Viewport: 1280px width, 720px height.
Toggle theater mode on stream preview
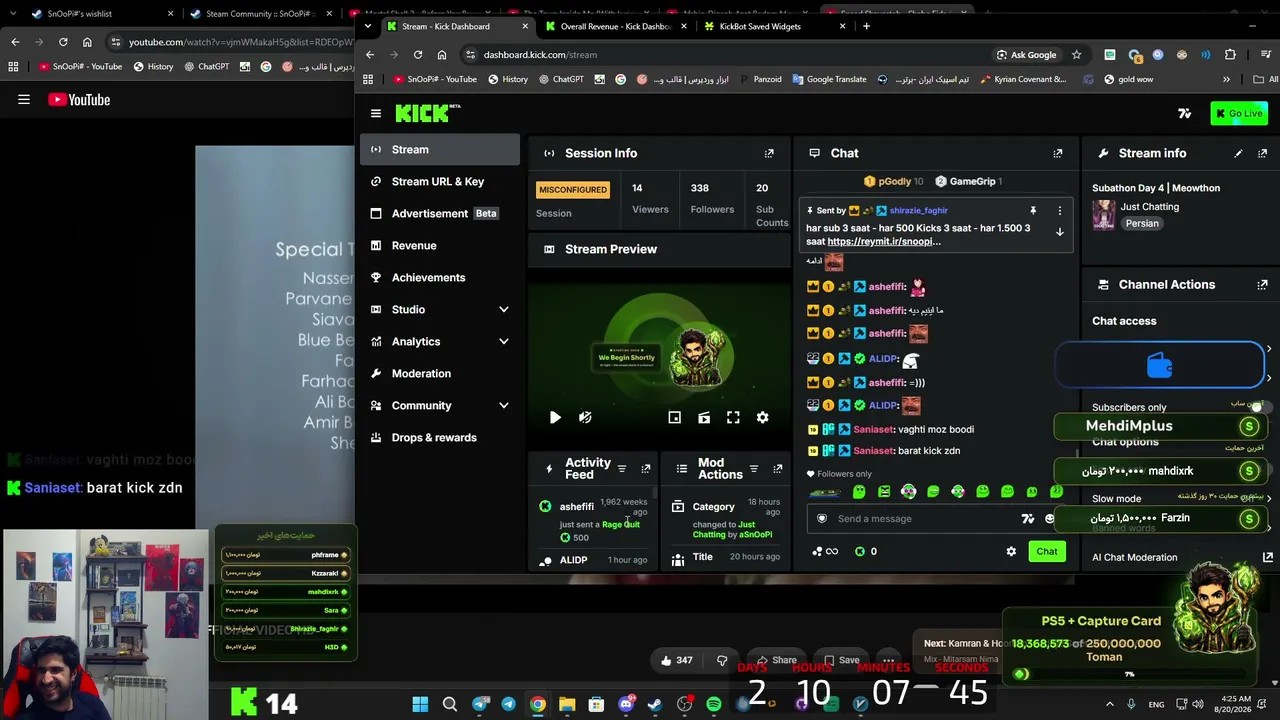[x=704, y=418]
